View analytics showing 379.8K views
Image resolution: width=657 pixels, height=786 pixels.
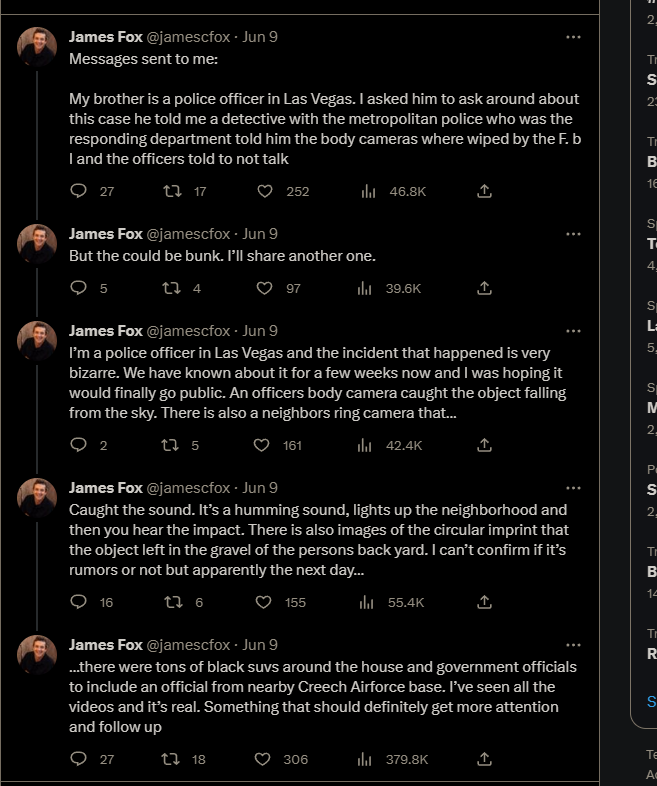coord(367,759)
